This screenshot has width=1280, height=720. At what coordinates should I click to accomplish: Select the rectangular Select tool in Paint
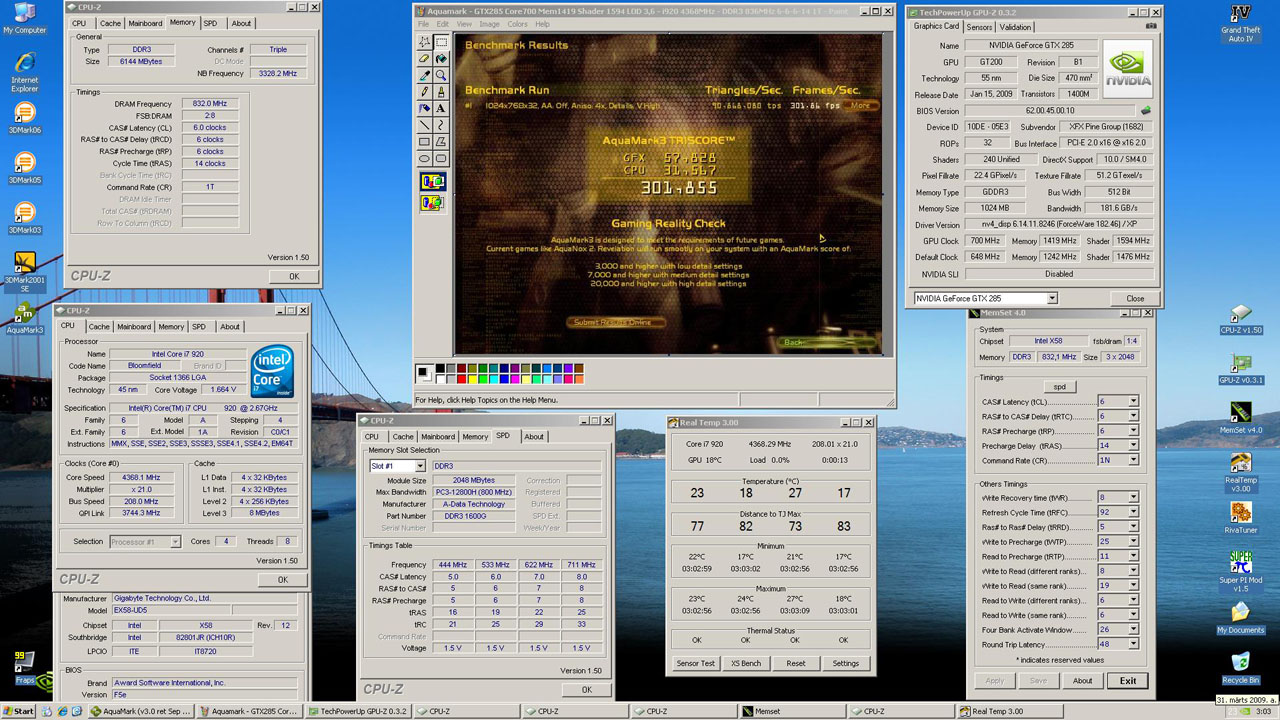(x=441, y=42)
